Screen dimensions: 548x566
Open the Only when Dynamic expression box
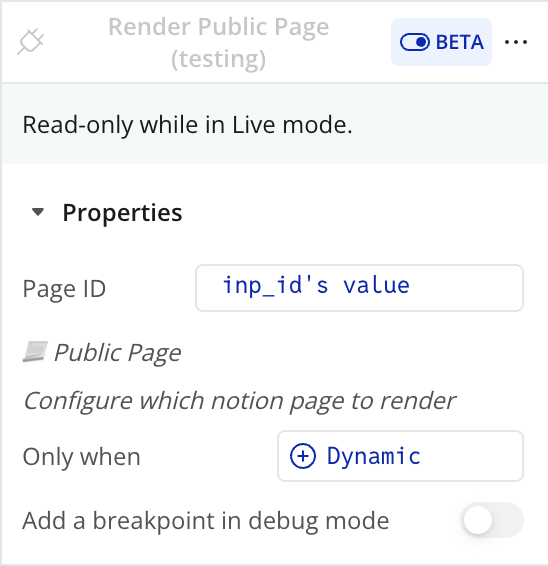(x=400, y=456)
